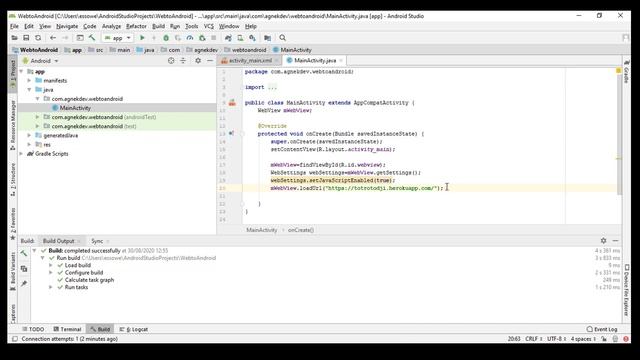This screenshot has width=640, height=360.
Task: Expand the Run tasks step
Action: [51, 287]
